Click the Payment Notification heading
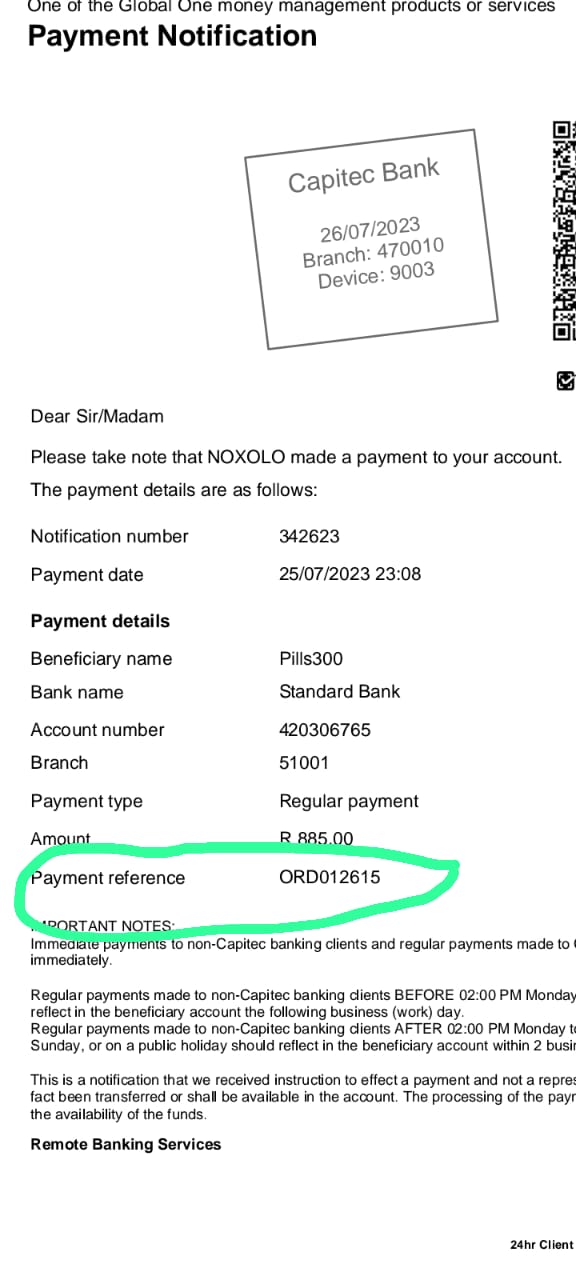The image size is (576, 1280). (x=172, y=36)
